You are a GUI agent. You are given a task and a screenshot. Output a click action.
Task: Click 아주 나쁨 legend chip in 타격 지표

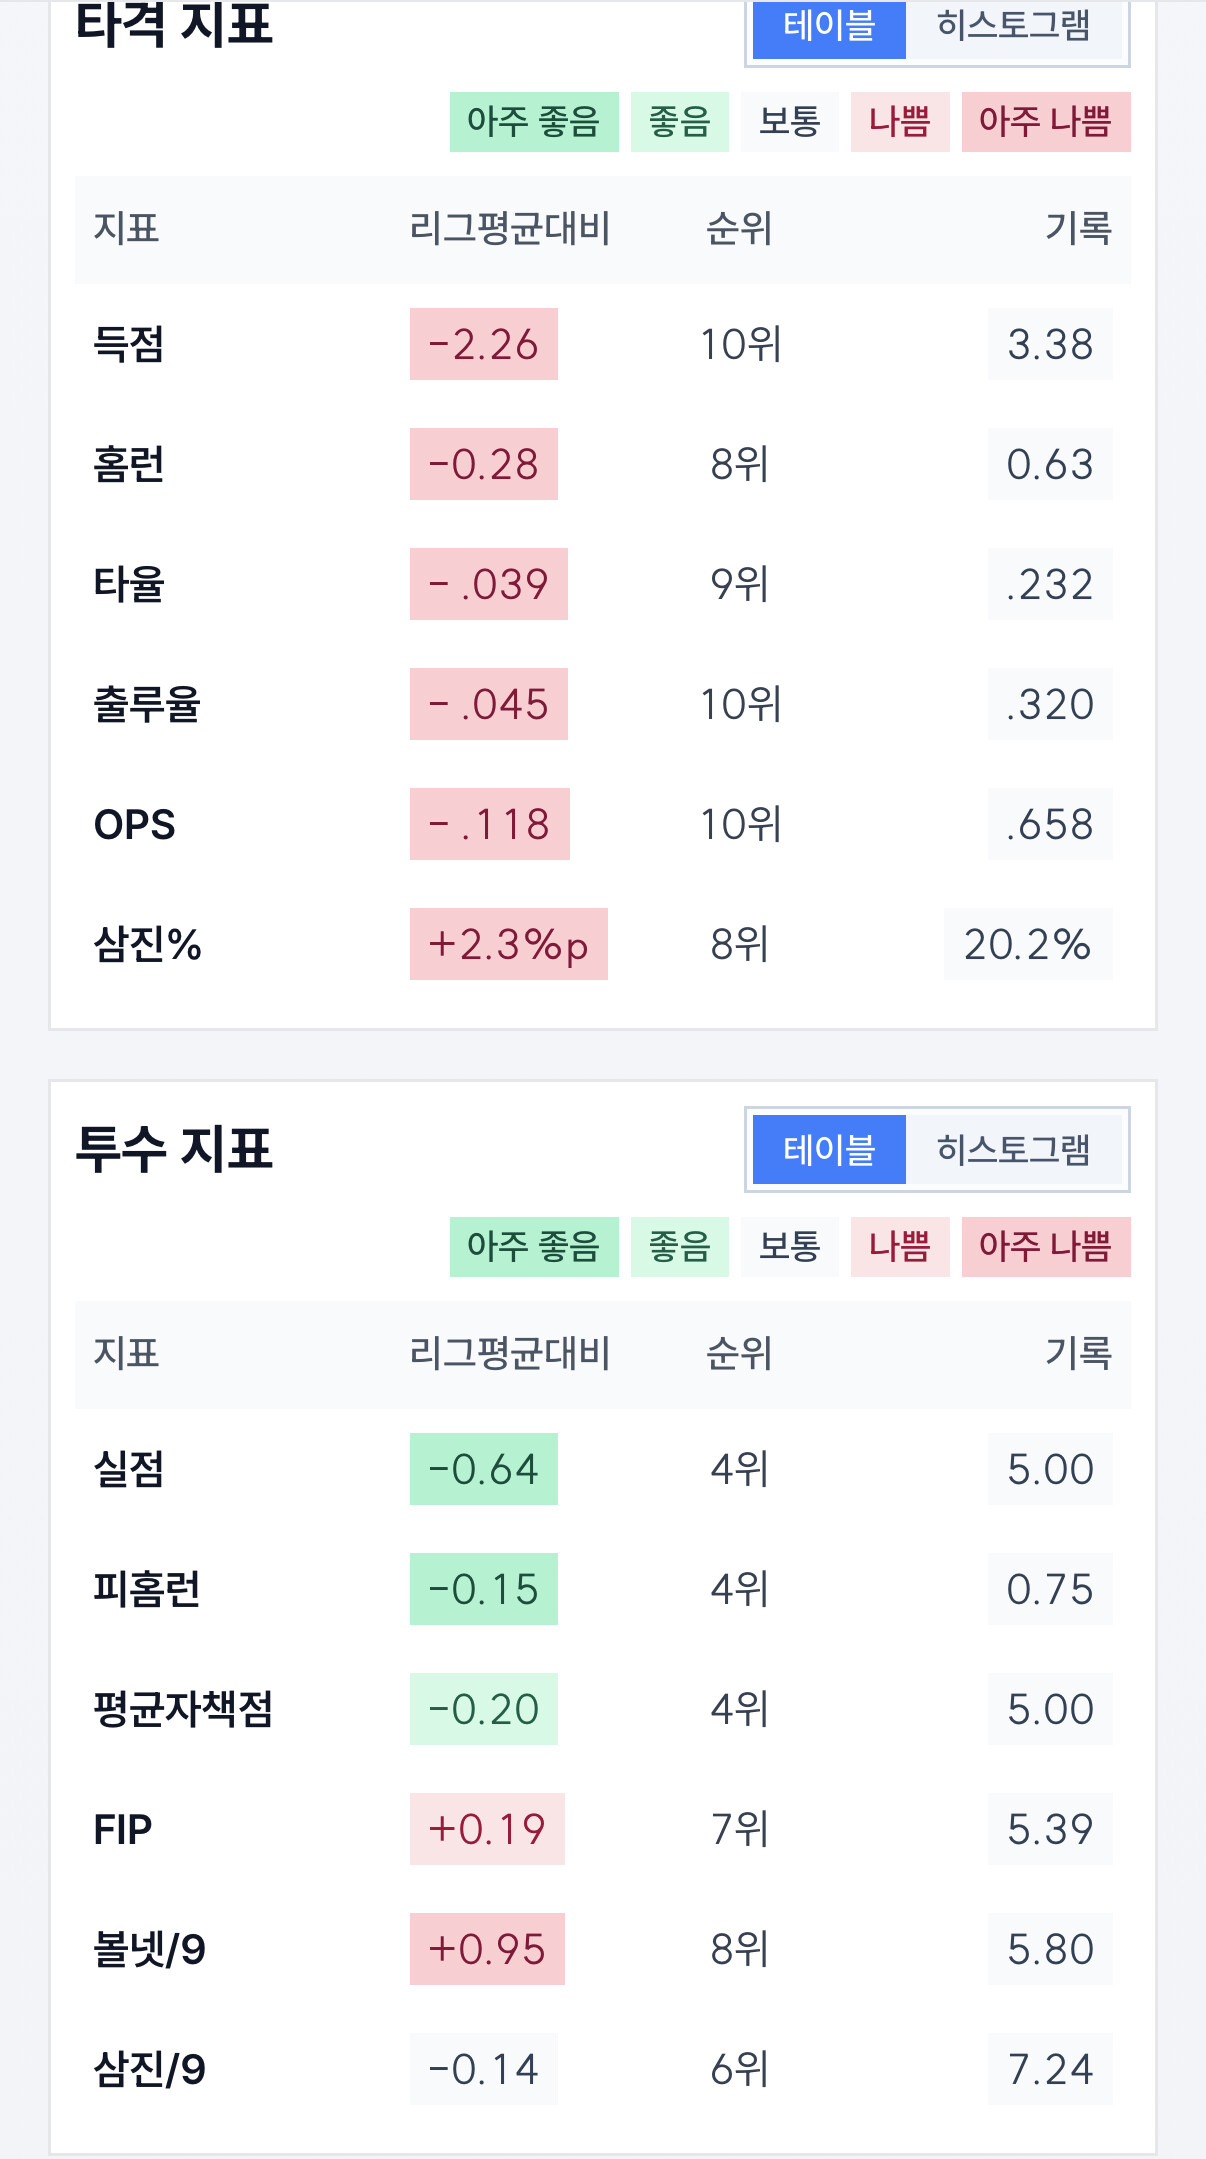click(x=1046, y=122)
